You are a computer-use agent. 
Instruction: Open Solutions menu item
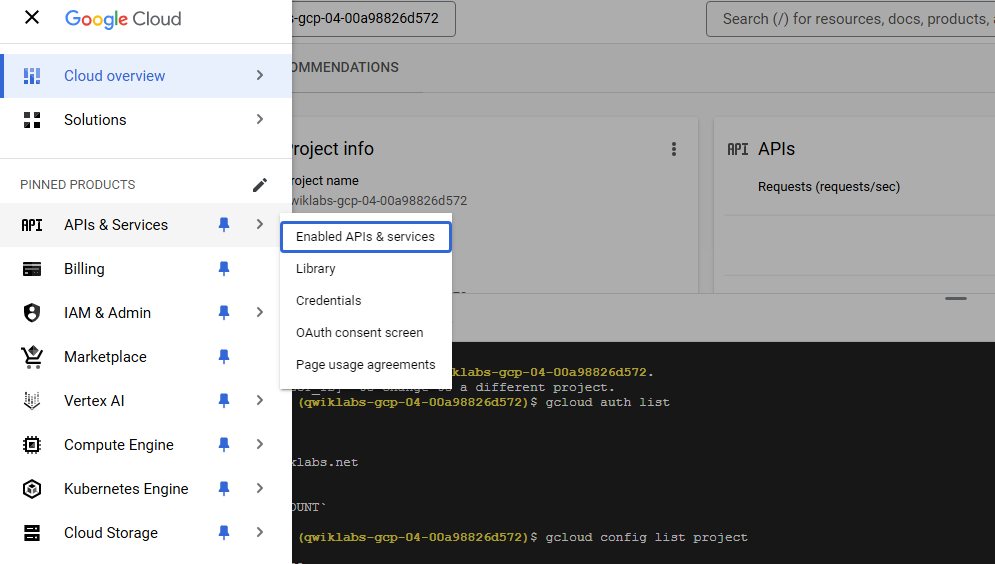146,119
